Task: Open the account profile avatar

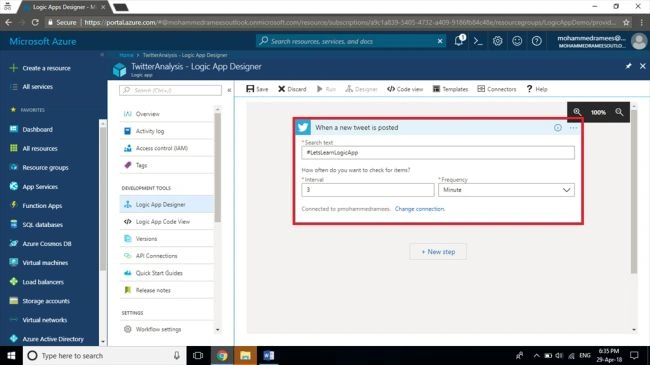Action: (x=638, y=41)
